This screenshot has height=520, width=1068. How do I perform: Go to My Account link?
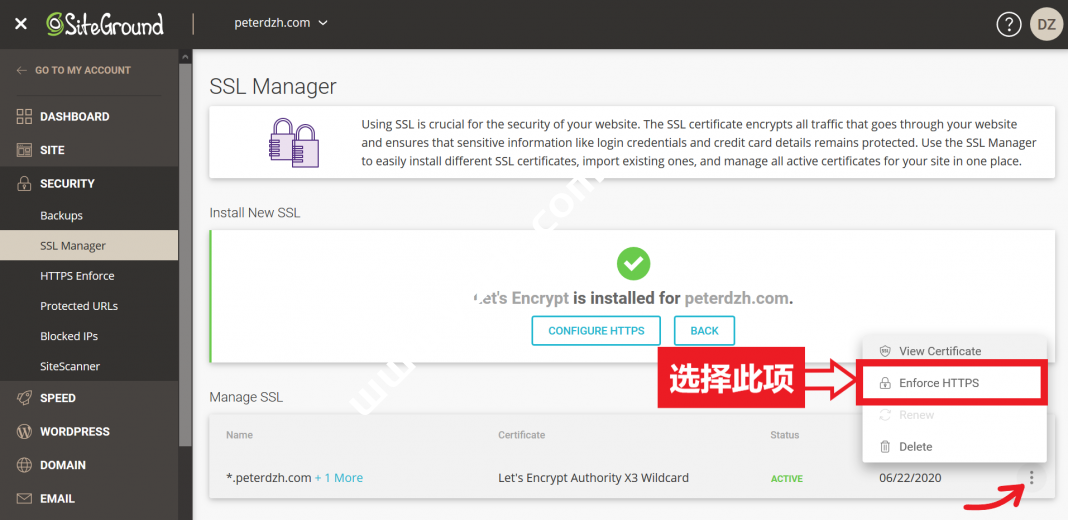82,70
